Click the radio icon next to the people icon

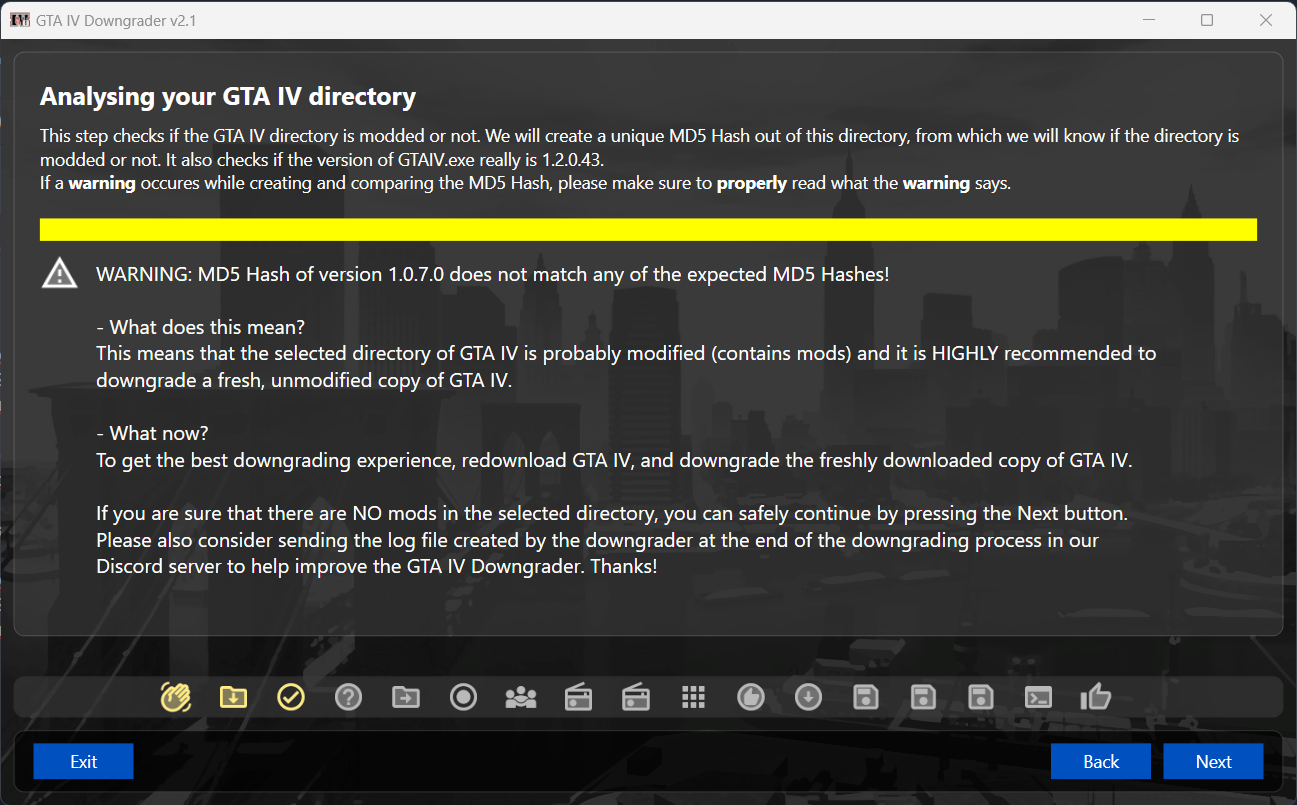[x=578, y=696]
